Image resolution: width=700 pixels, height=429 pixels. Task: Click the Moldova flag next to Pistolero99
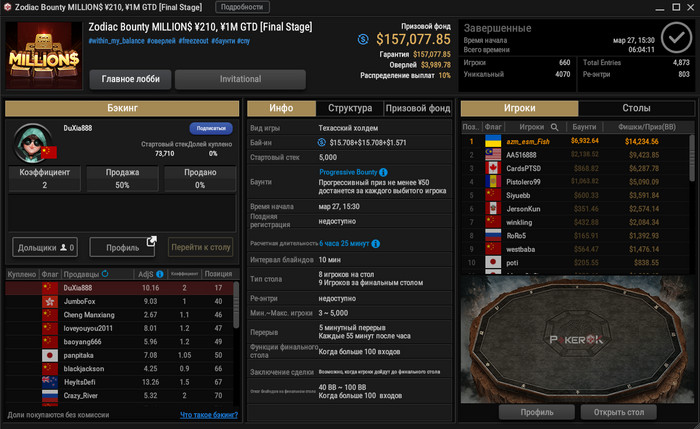[493, 182]
